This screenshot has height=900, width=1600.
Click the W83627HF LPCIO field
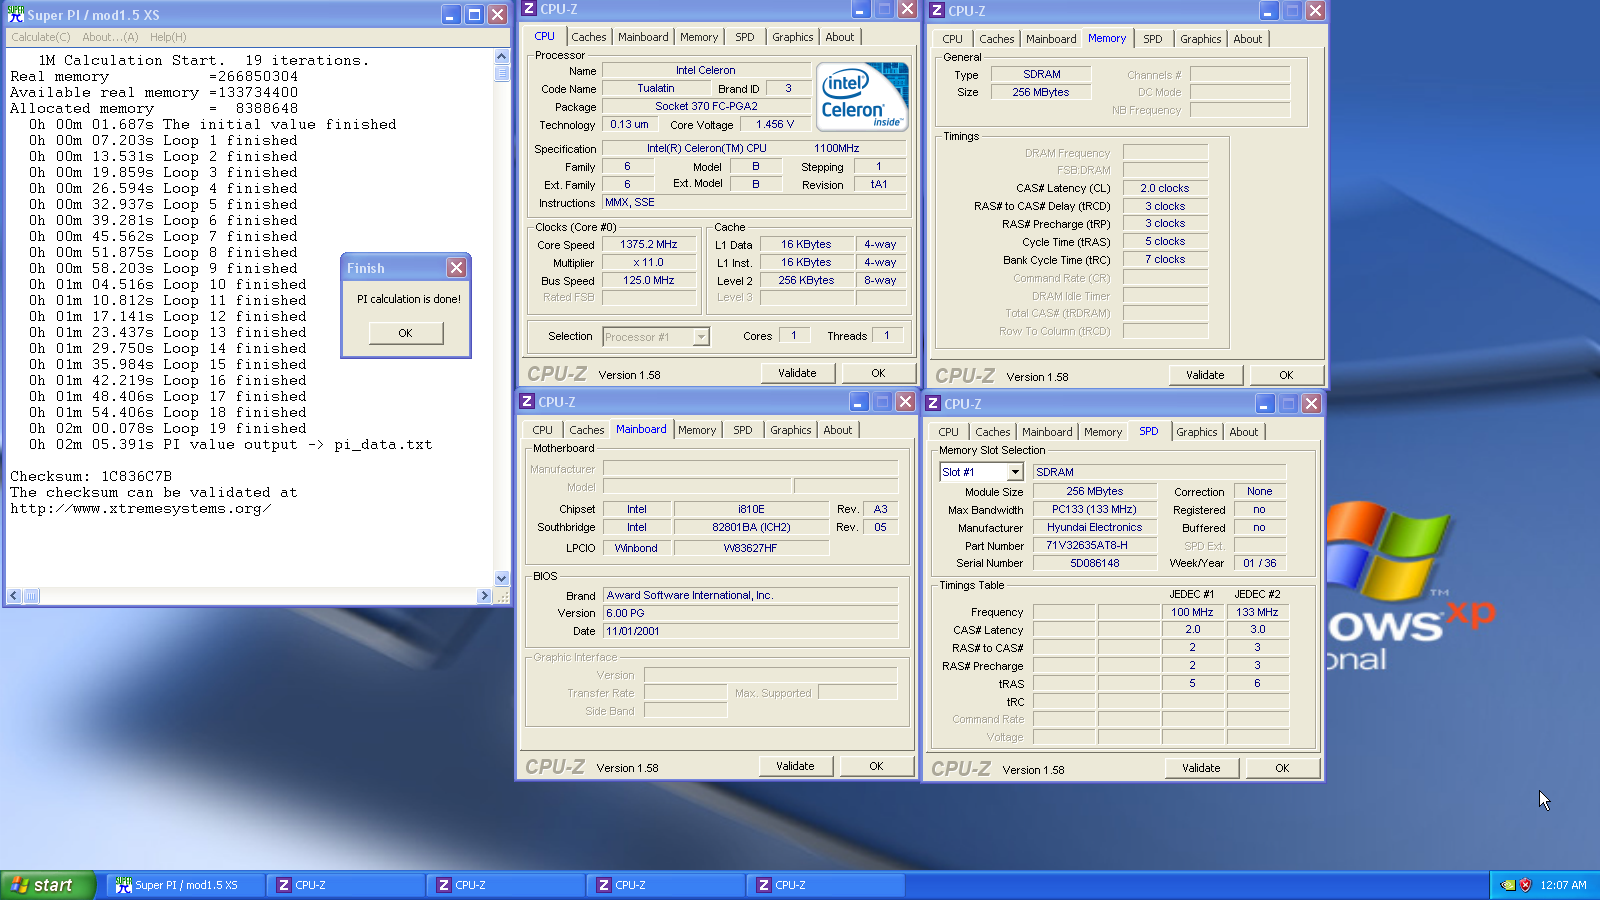(x=751, y=548)
